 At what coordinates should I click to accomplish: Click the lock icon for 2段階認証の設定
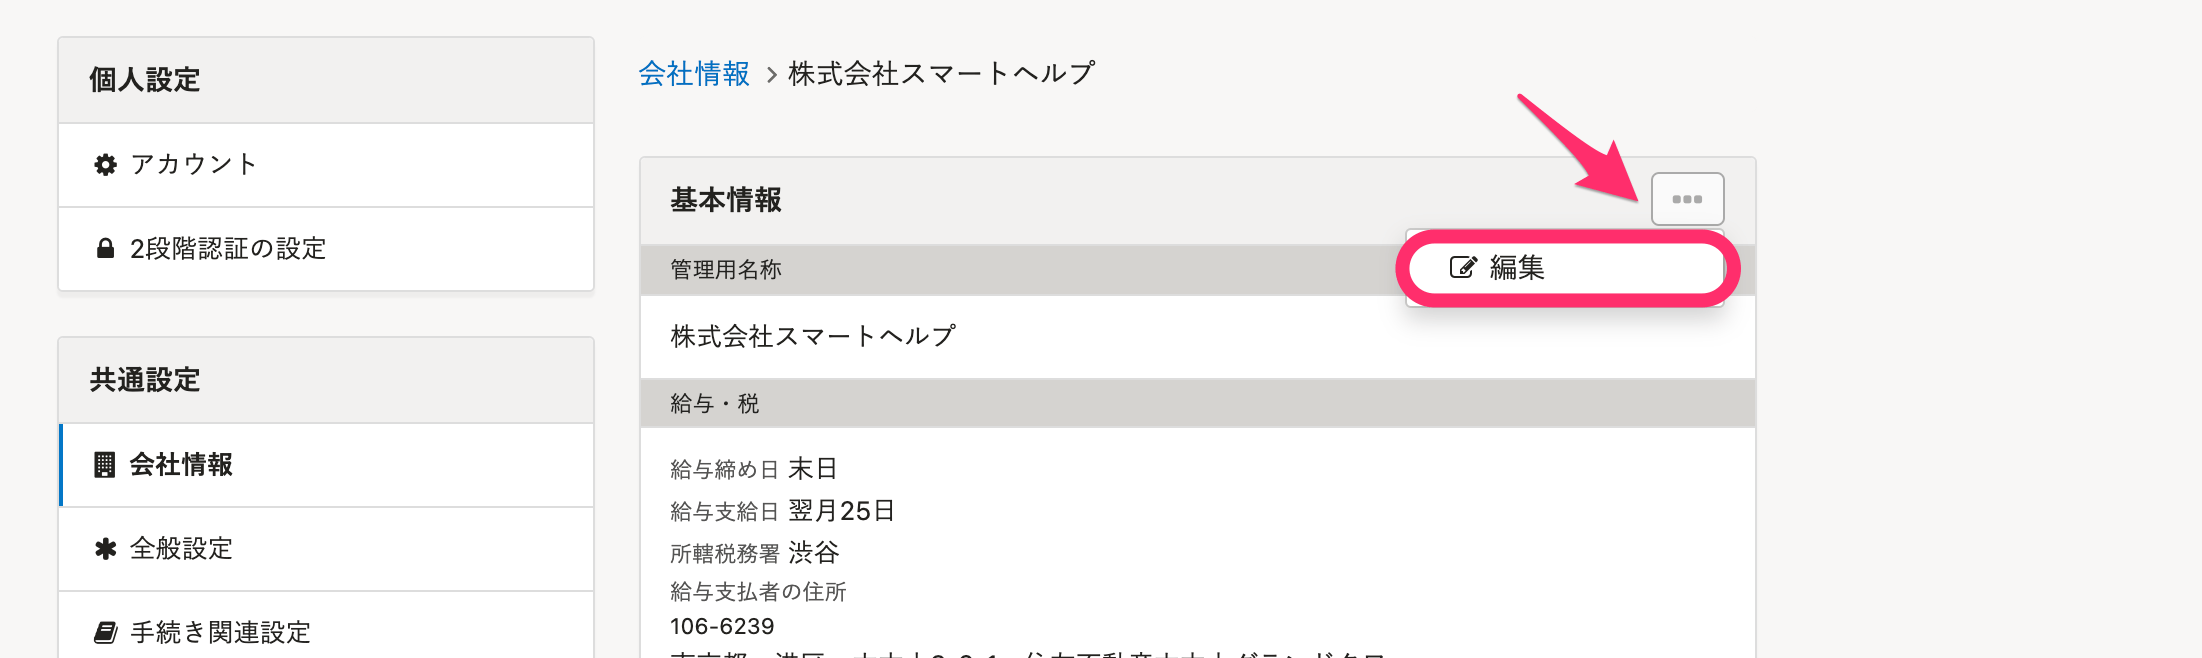(x=105, y=248)
